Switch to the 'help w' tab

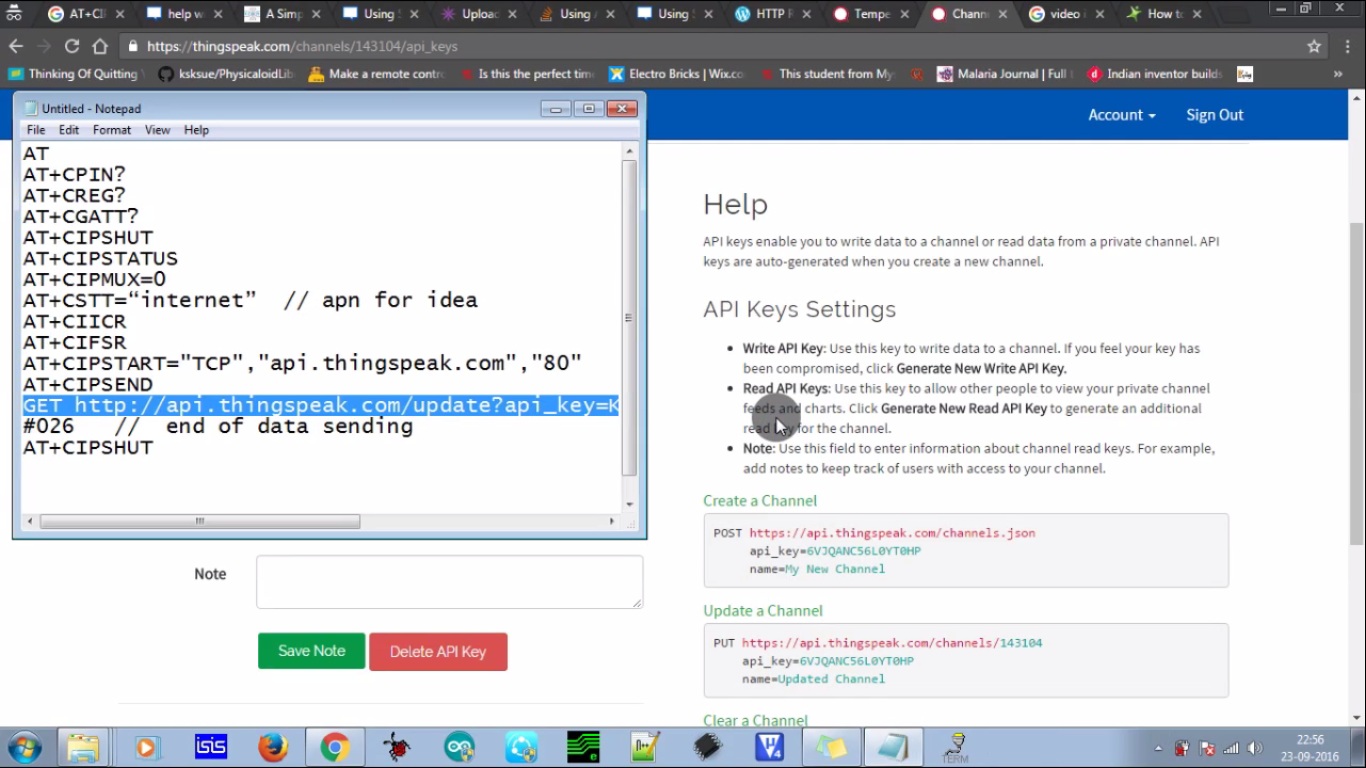click(x=185, y=14)
